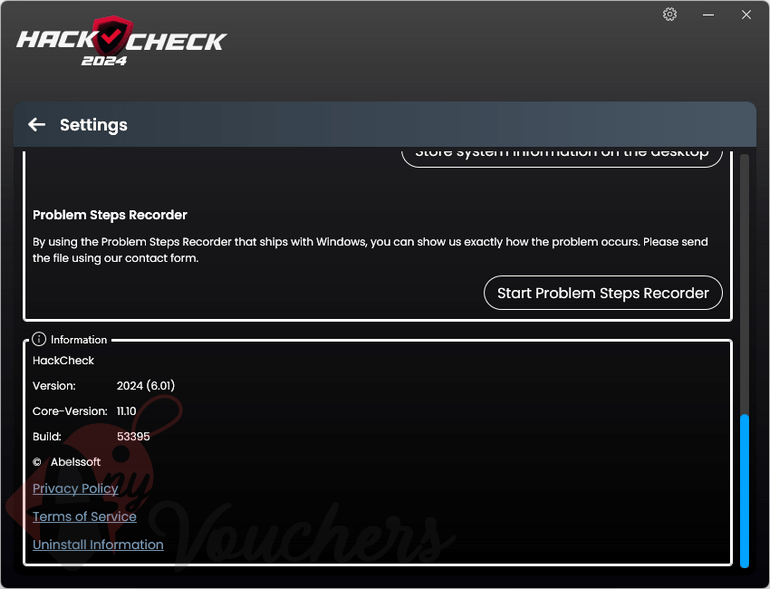Click the version value '2024 (6.01)'
Viewport: 770px width, 589px height.
(145, 386)
